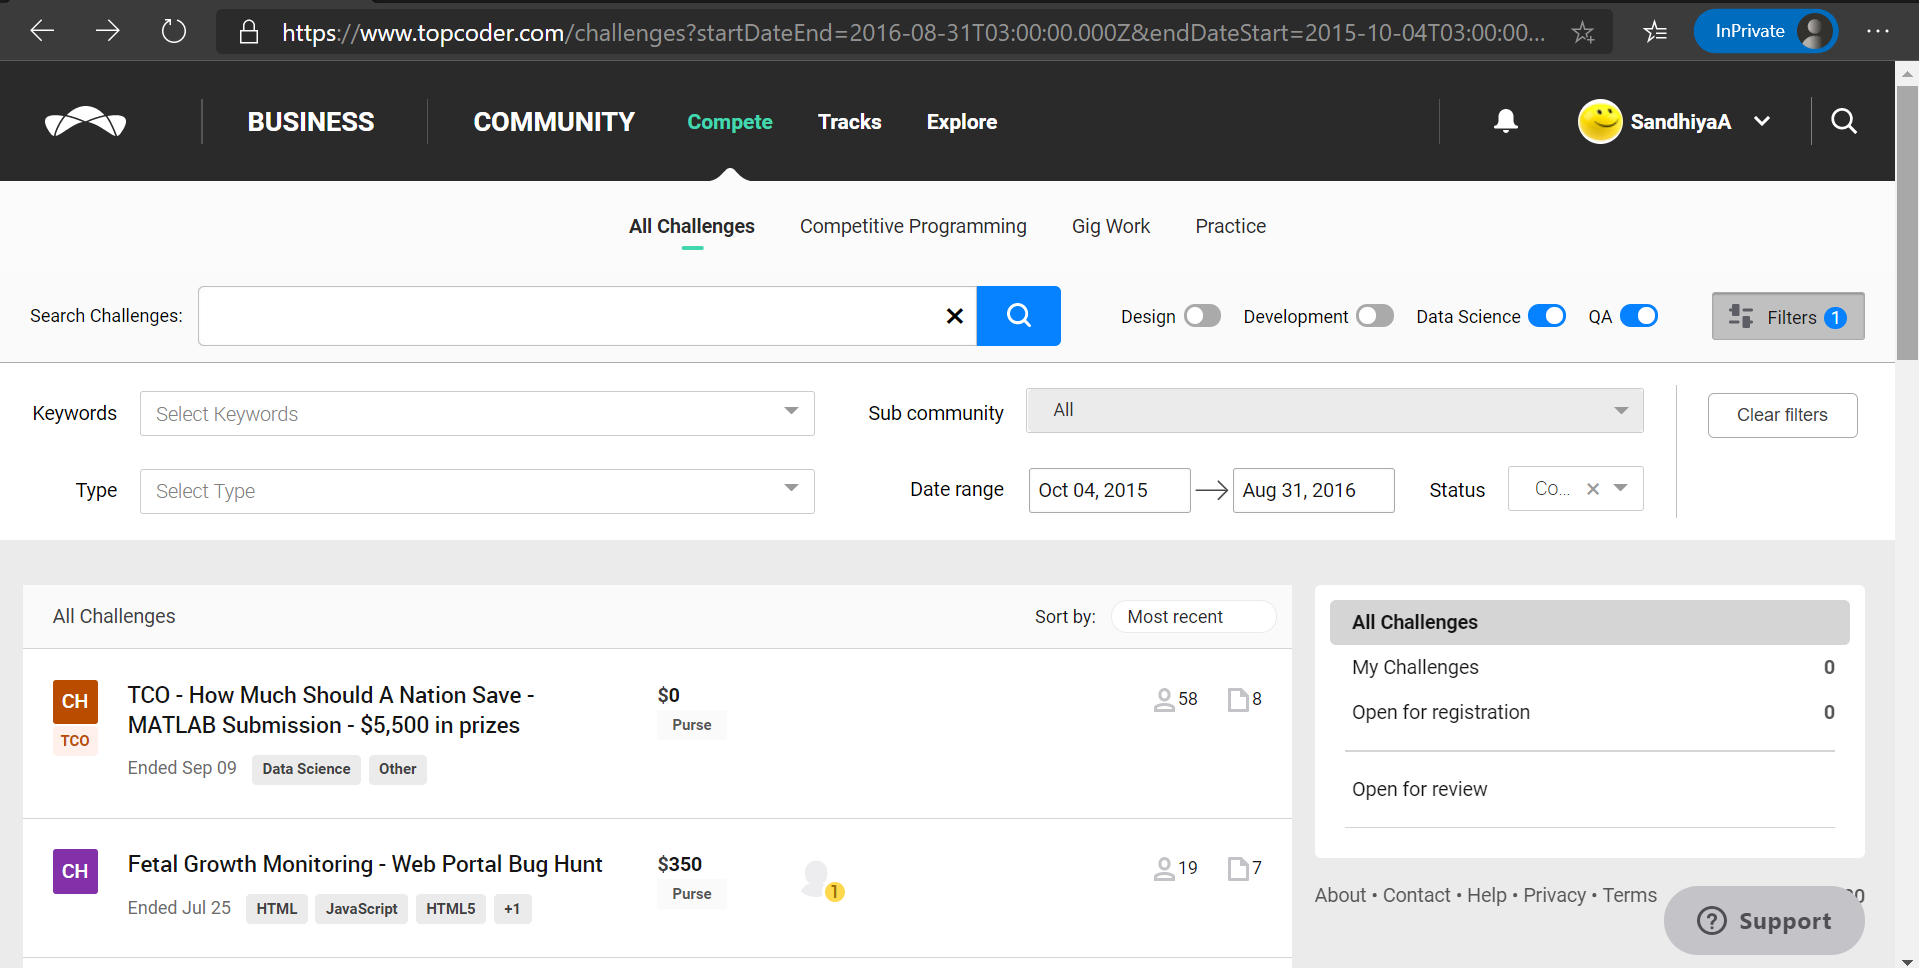Image resolution: width=1919 pixels, height=968 pixels.
Task: Open the Sub community dropdown
Action: [1335, 410]
